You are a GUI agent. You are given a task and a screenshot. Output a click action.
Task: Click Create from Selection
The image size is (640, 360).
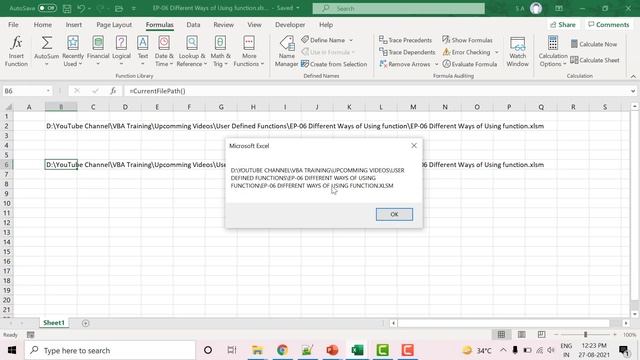[x=334, y=64]
